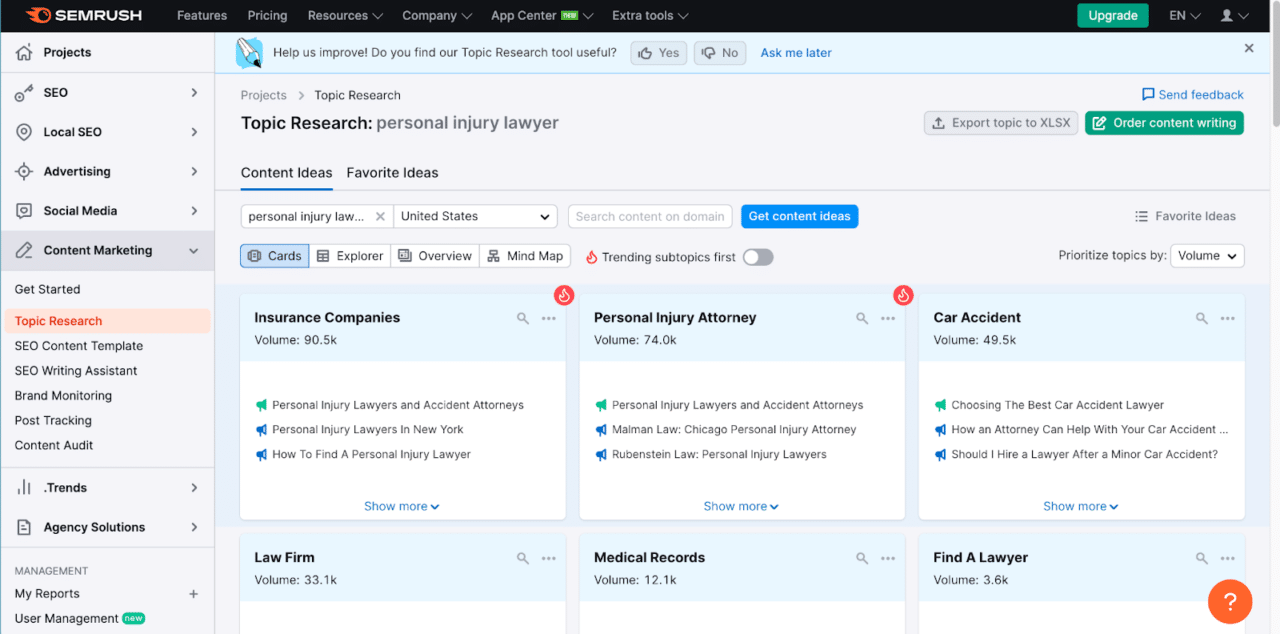The width and height of the screenshot is (1280, 634).
Task: Click the Social Media icon in sidebar
Action: click(24, 211)
